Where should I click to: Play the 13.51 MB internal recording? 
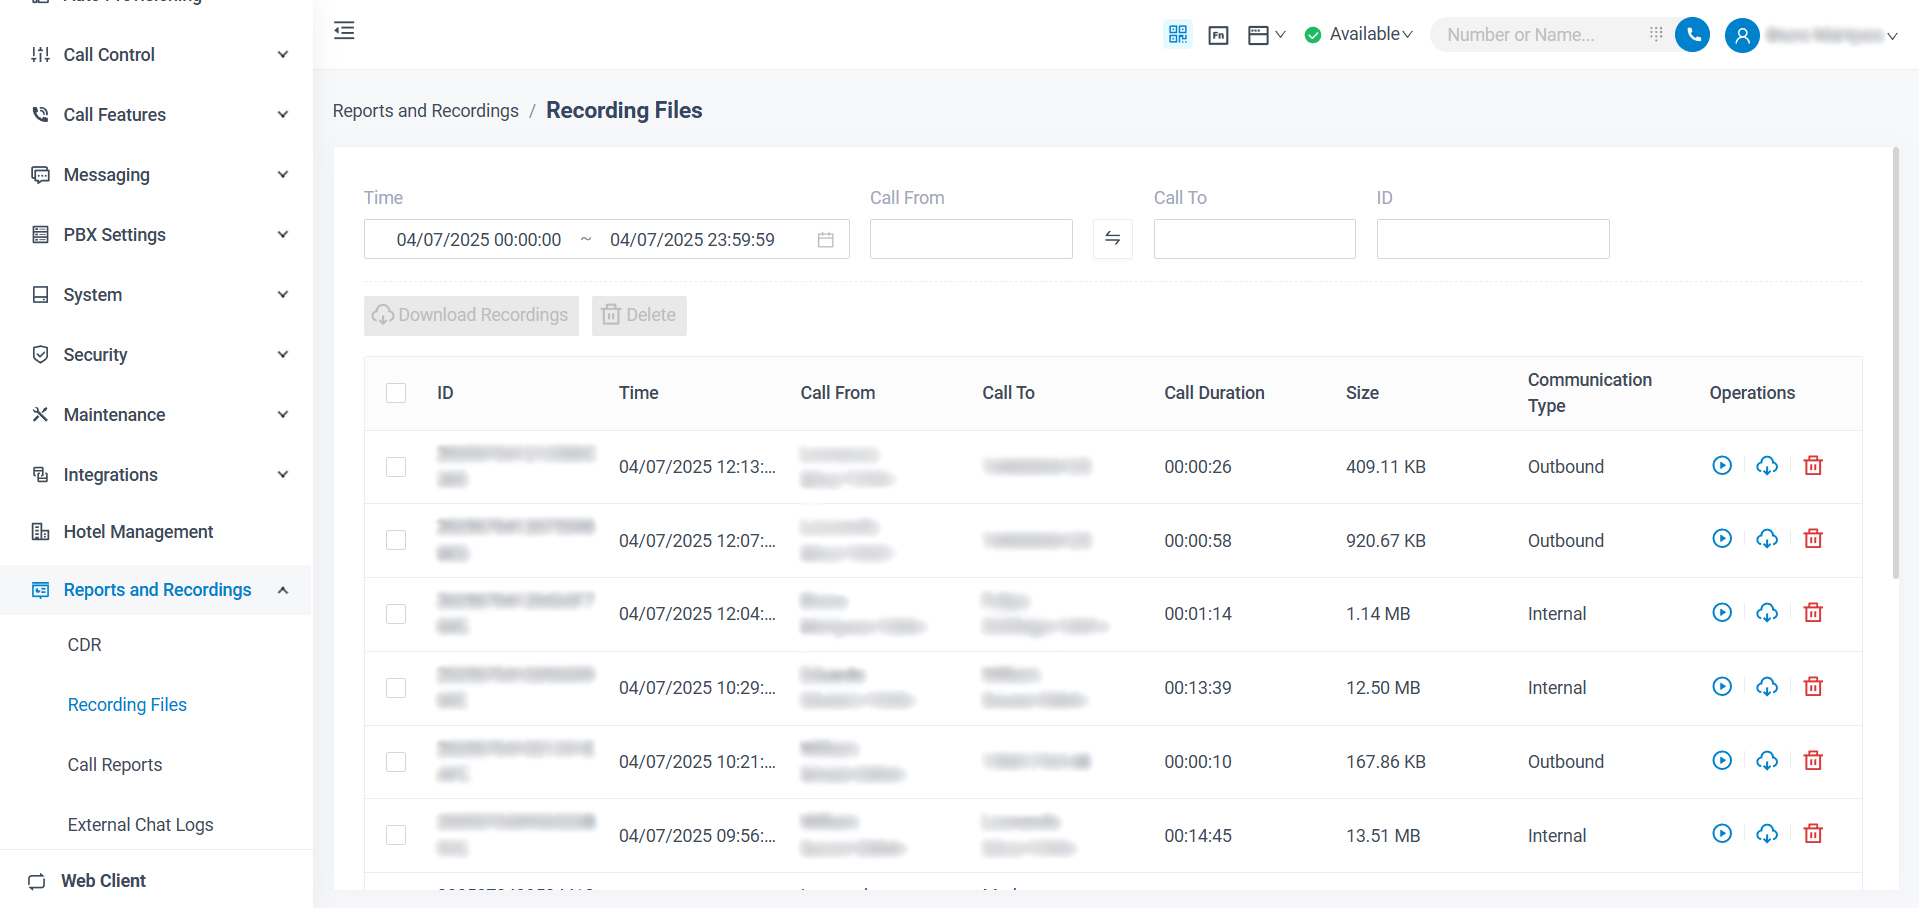(x=1721, y=834)
